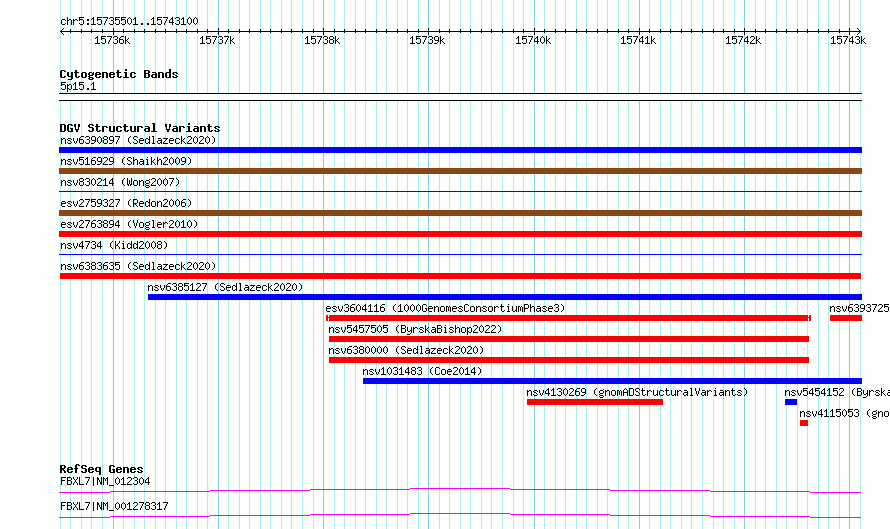Open esv3604116 (1000GenomesConsortiumPhase3) label
This screenshot has height=529, width=890.
[445, 308]
